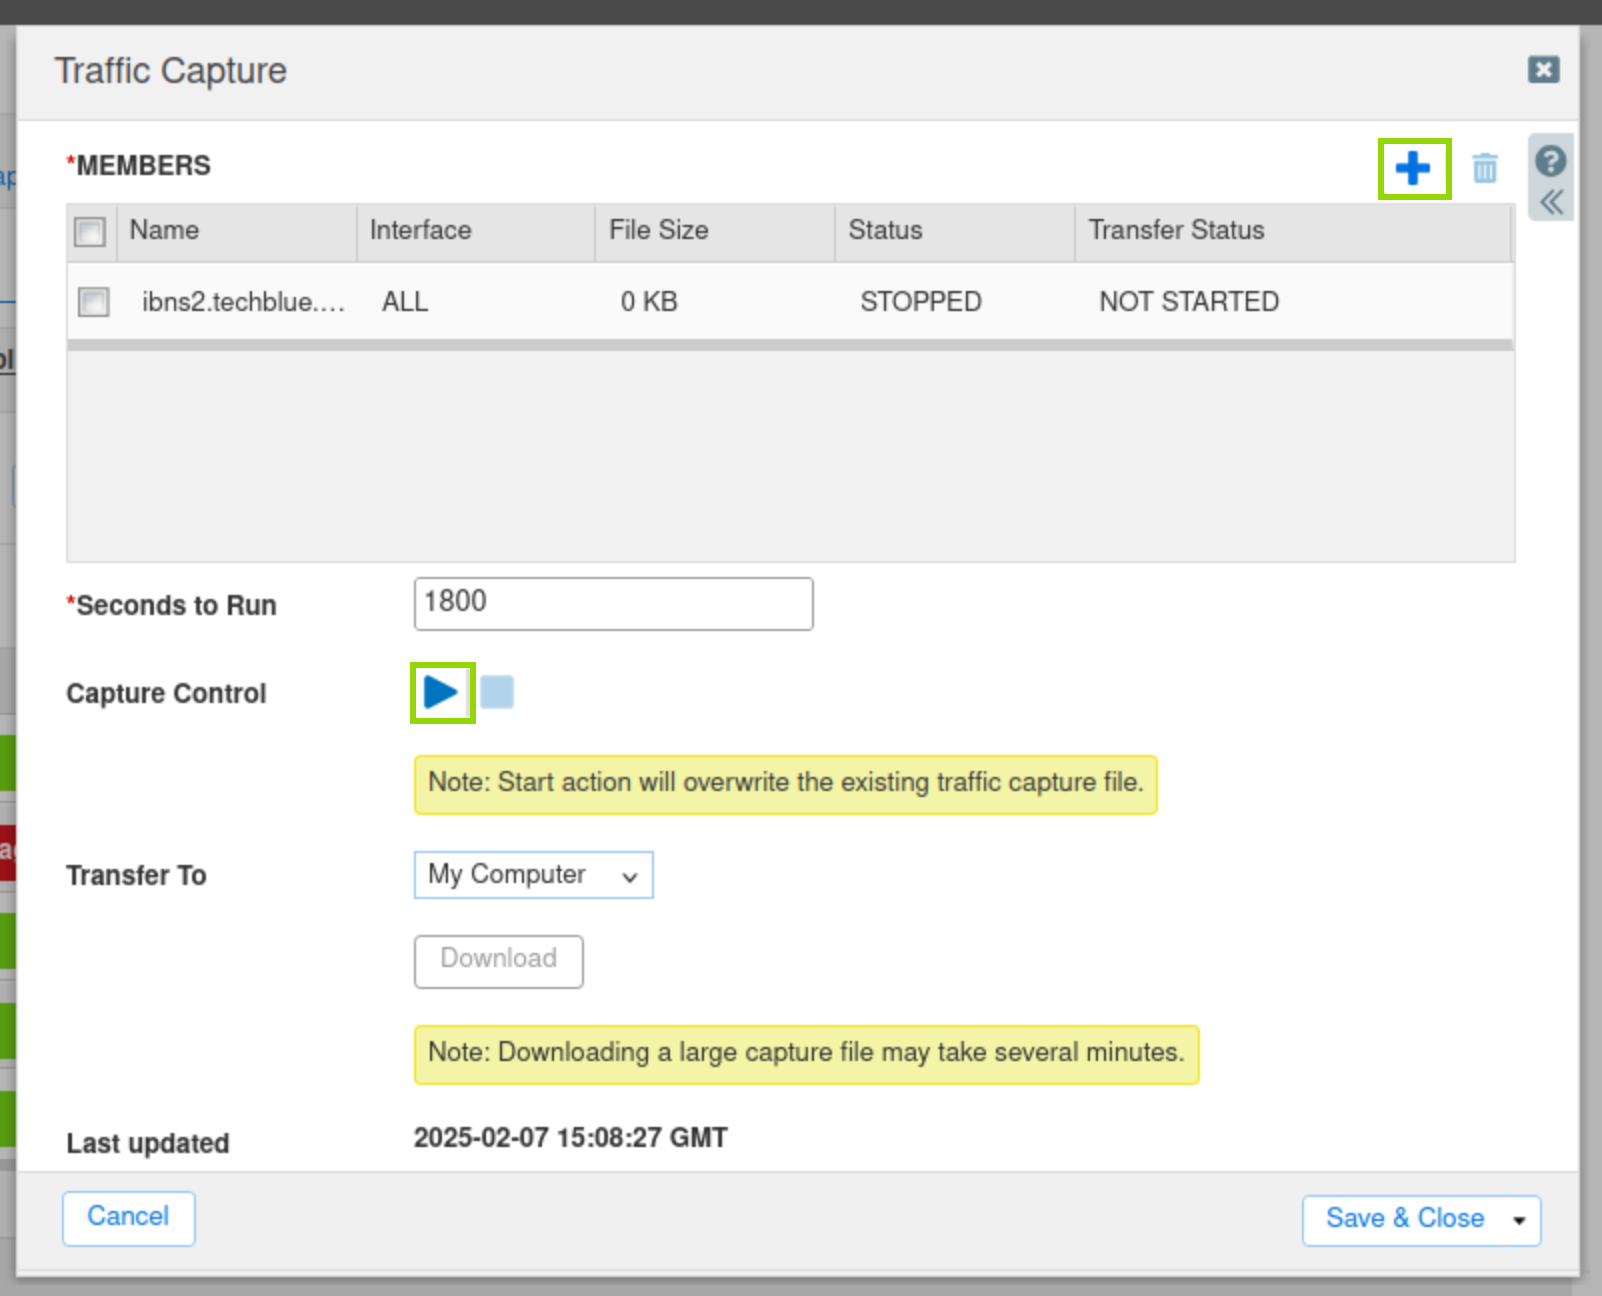Click the Download button
Screen dimensions: 1602x1296
point(498,960)
